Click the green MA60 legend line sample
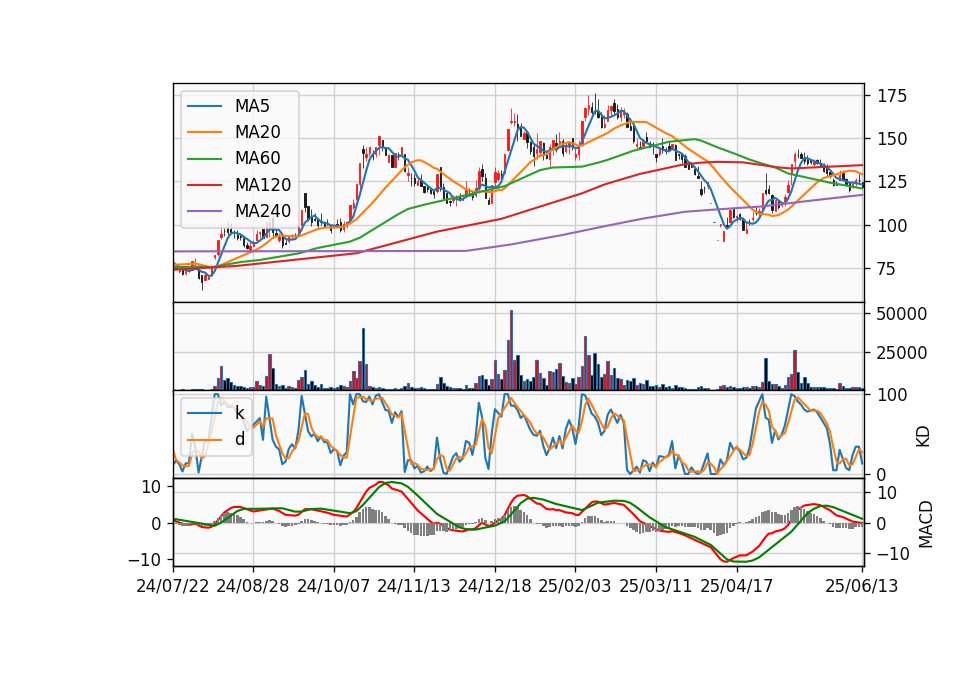The height and width of the screenshot is (690, 960). pyautogui.click(x=204, y=159)
